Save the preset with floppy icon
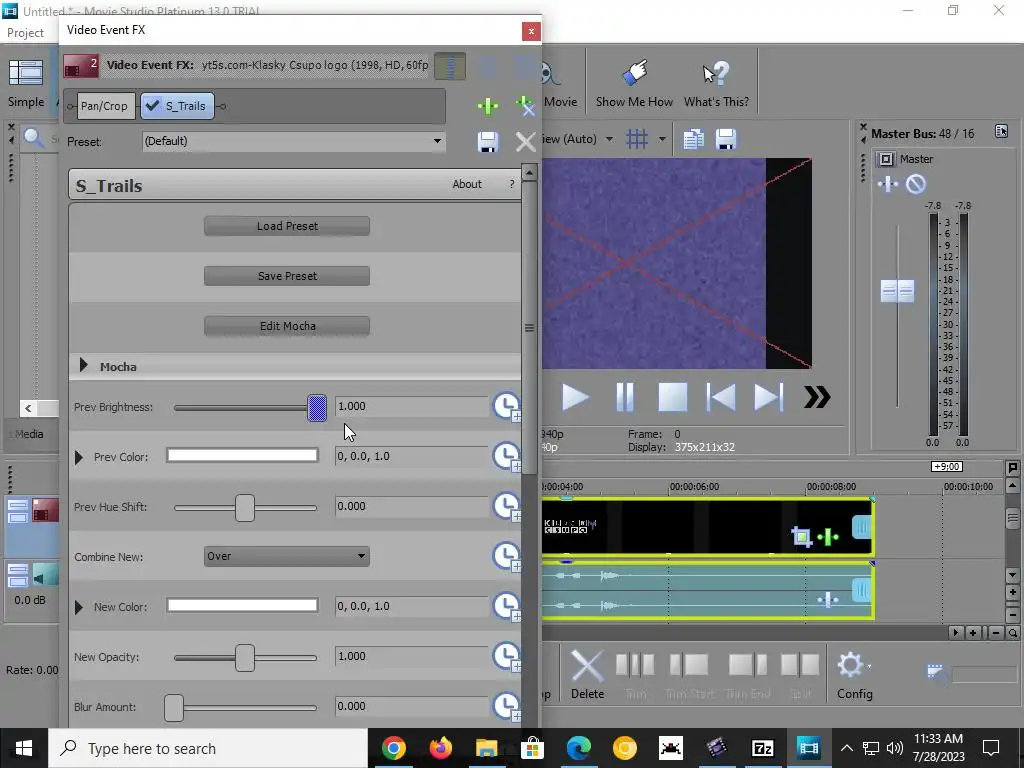Image resolution: width=1024 pixels, height=768 pixels. (488, 142)
